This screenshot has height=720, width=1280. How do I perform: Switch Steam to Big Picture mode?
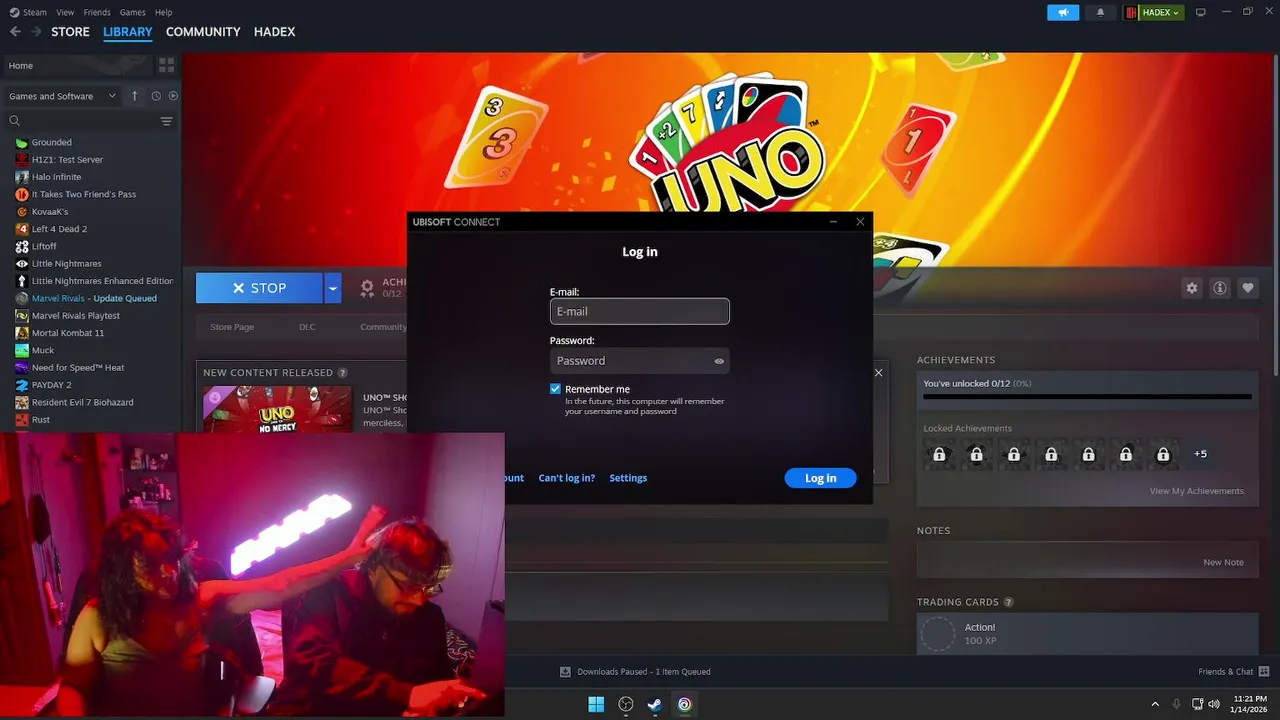(1201, 12)
